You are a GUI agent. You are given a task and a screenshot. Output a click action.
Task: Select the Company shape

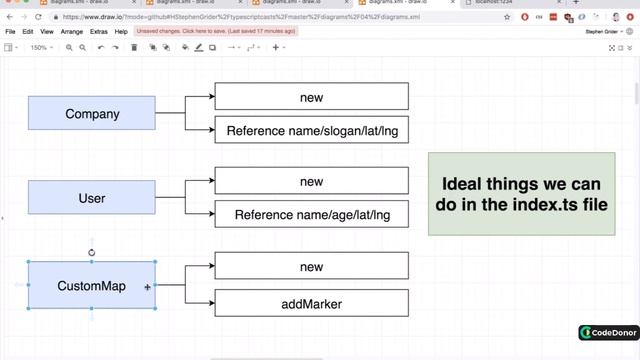(92, 113)
